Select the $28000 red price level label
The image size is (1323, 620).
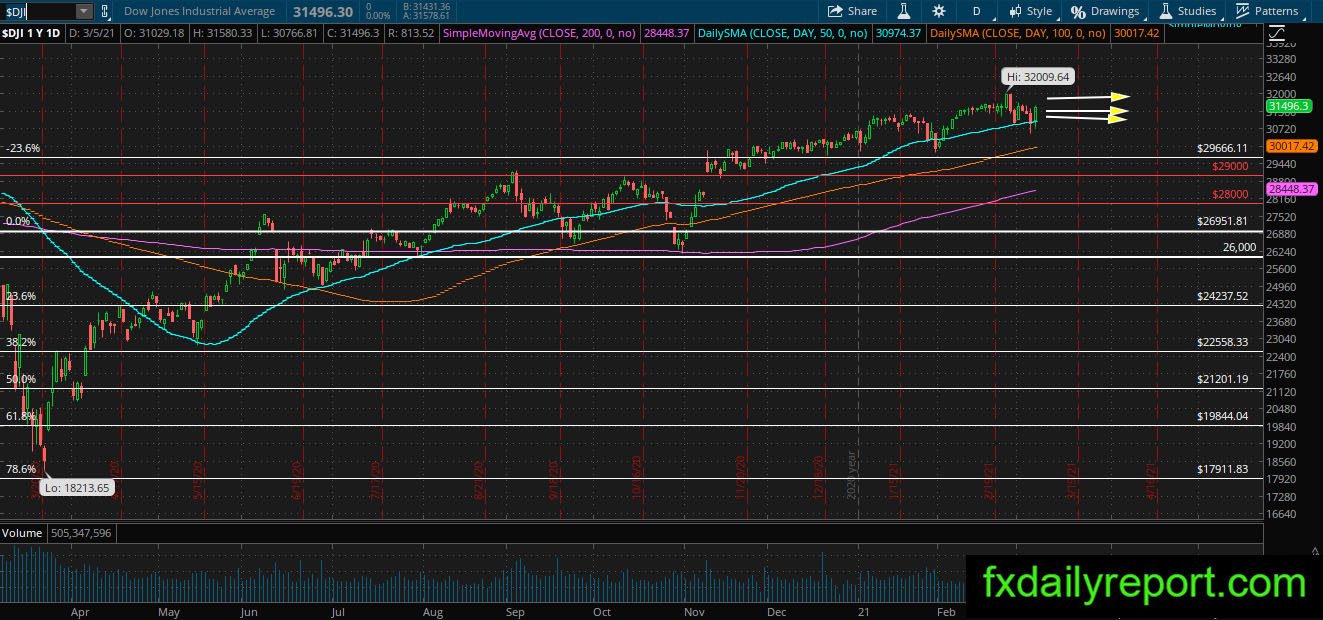(1230, 194)
